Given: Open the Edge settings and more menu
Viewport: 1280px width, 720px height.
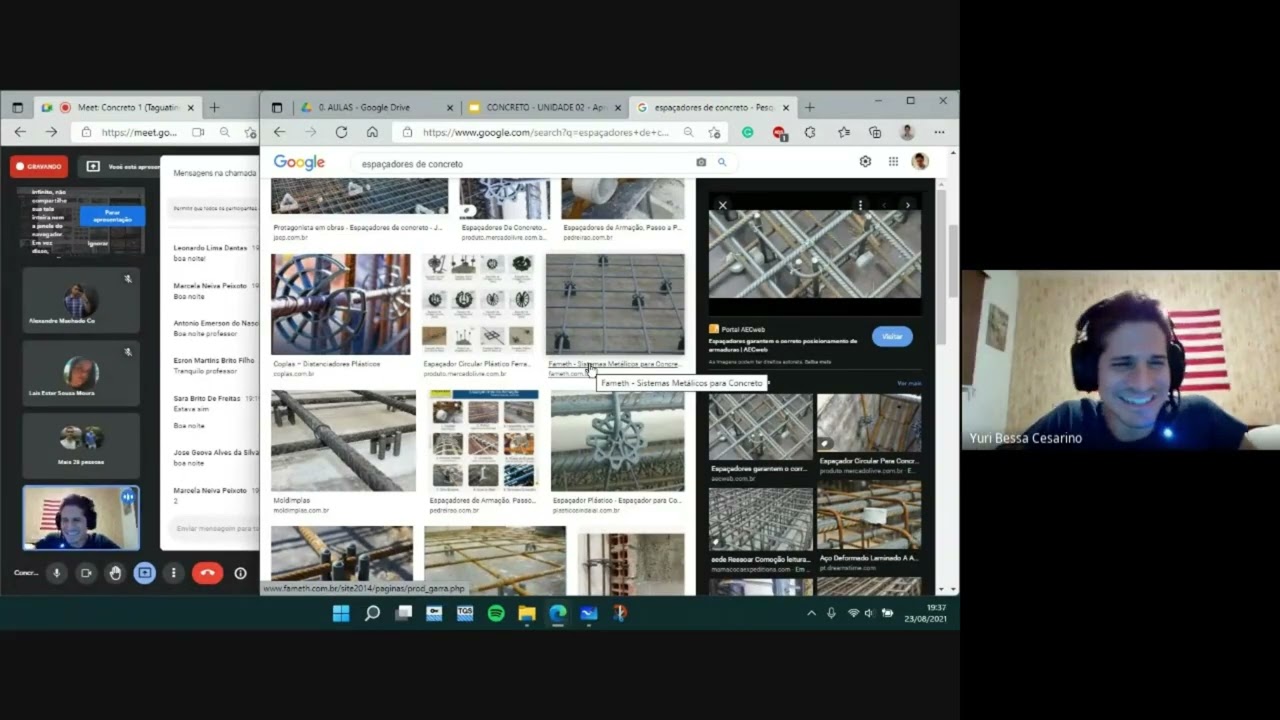Looking at the screenshot, I should pos(939,132).
